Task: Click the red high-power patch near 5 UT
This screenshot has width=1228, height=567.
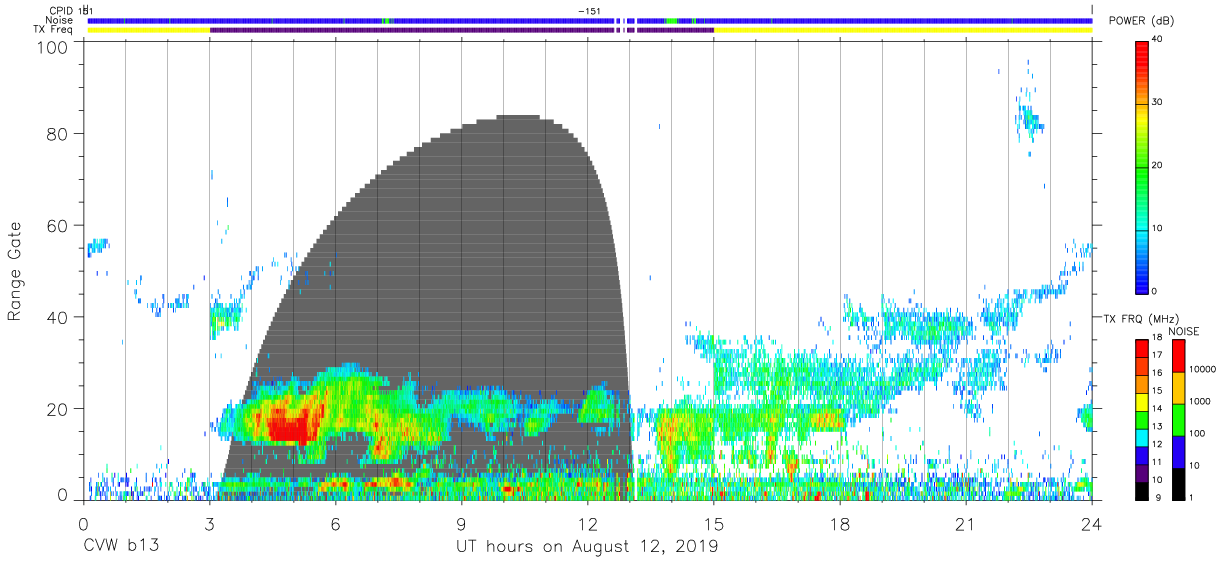Action: click(x=290, y=427)
